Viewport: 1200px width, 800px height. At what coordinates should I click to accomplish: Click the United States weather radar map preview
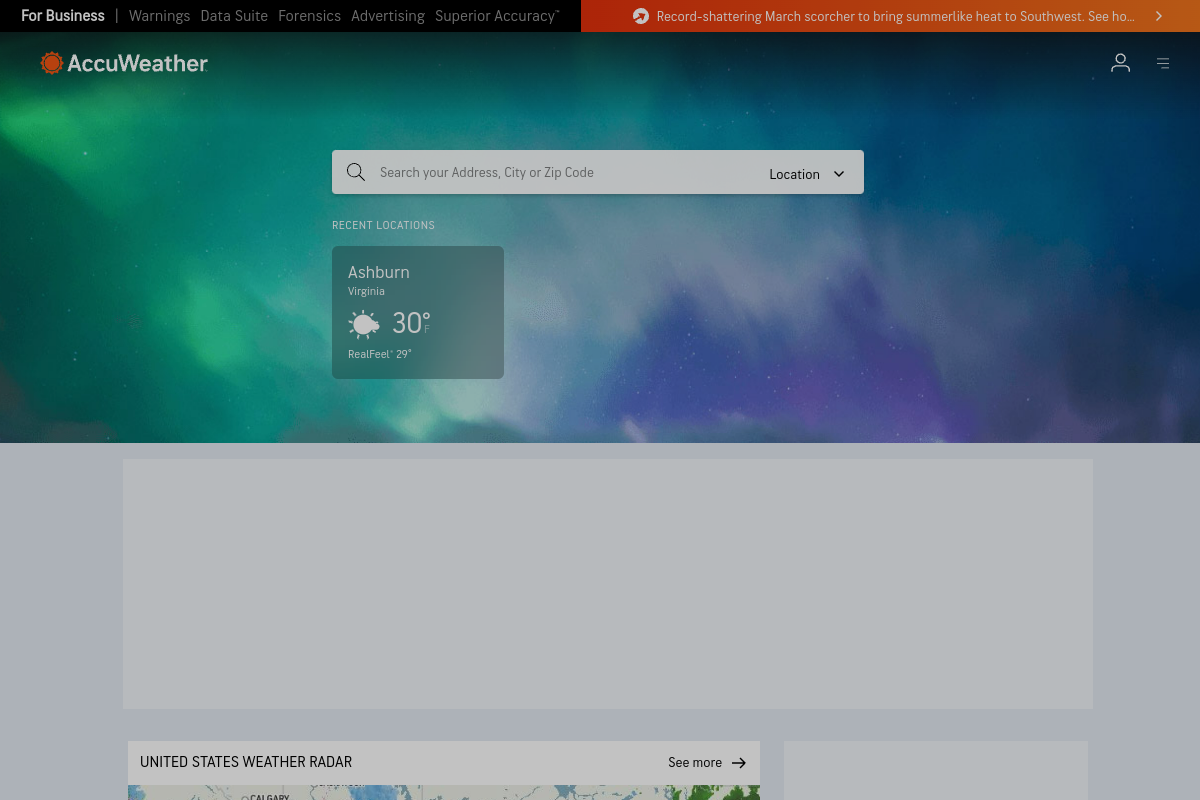[x=443, y=793]
